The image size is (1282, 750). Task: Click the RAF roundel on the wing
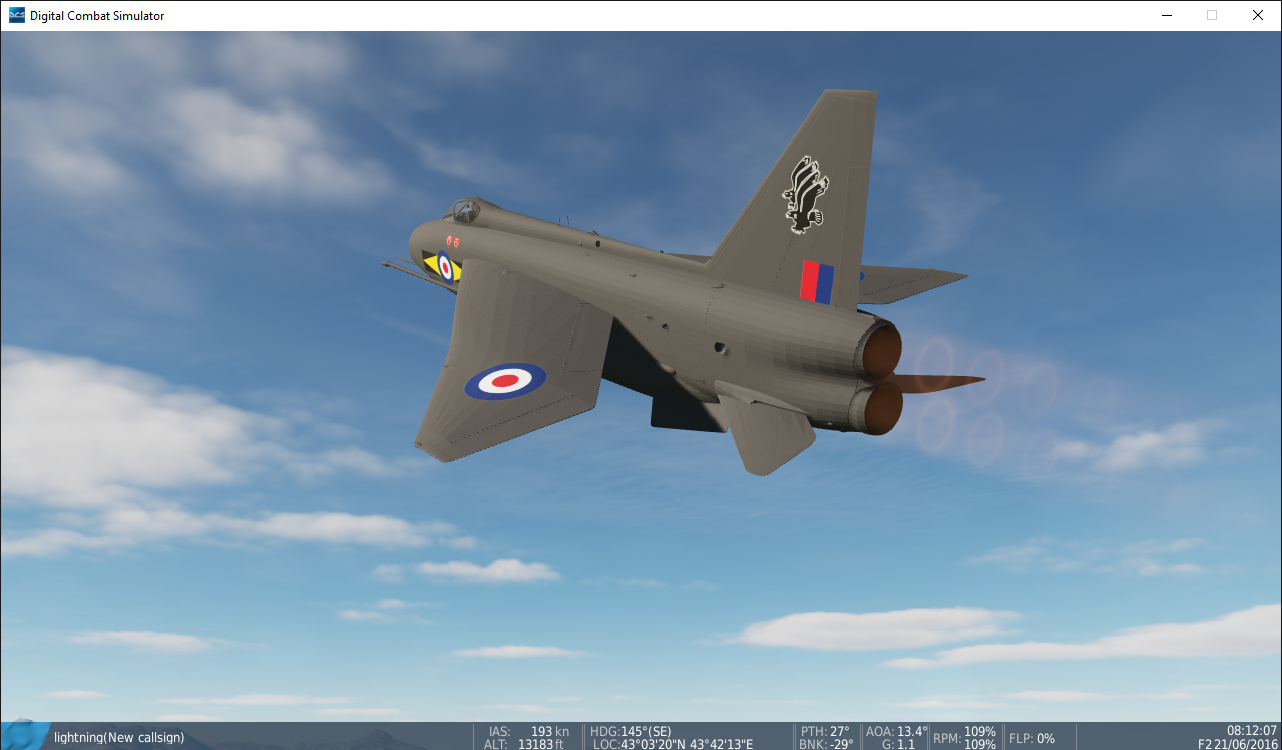pos(505,380)
